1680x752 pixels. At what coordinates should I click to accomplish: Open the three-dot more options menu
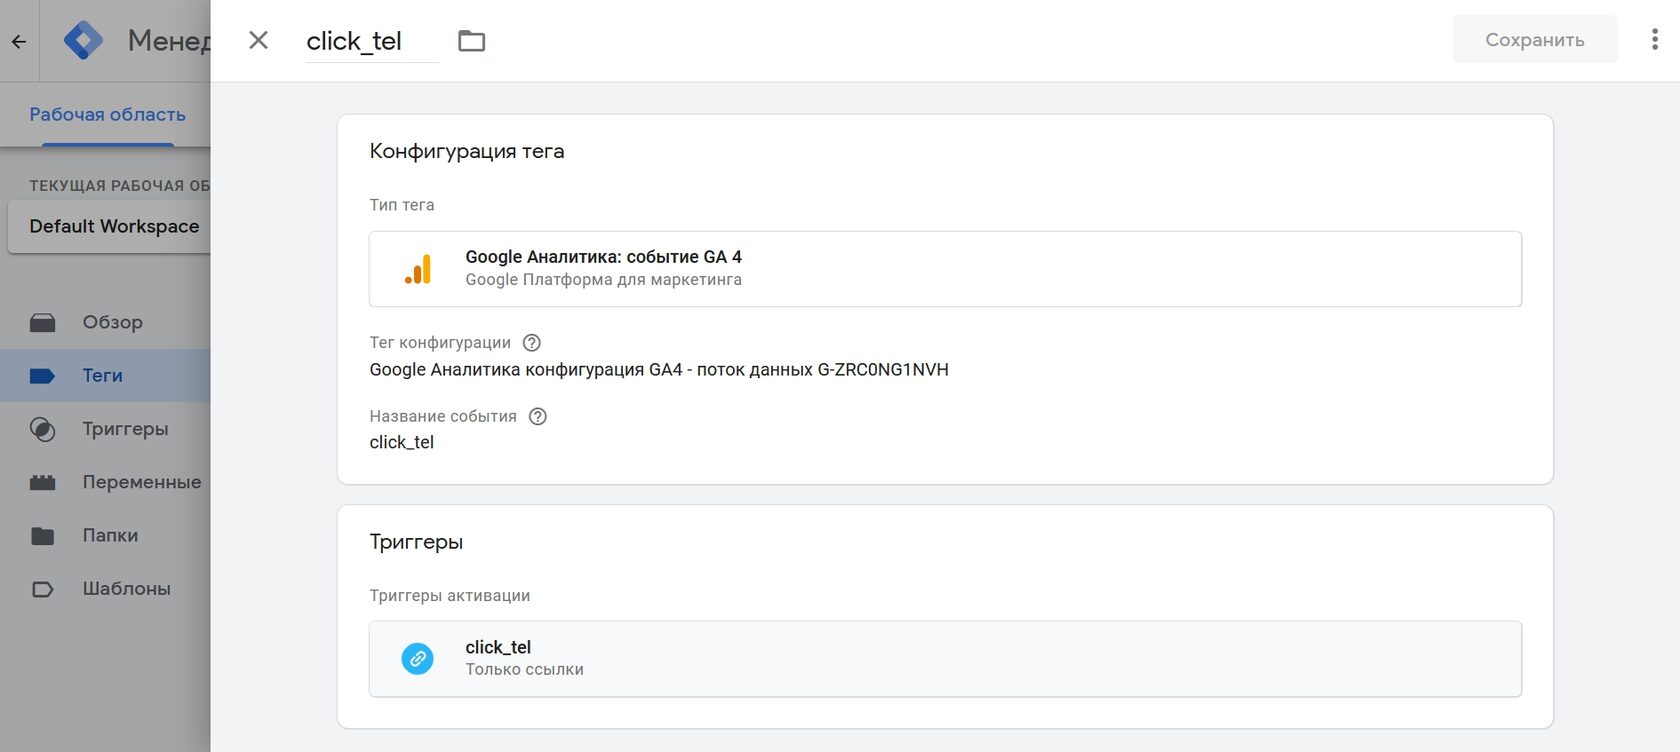point(1655,40)
